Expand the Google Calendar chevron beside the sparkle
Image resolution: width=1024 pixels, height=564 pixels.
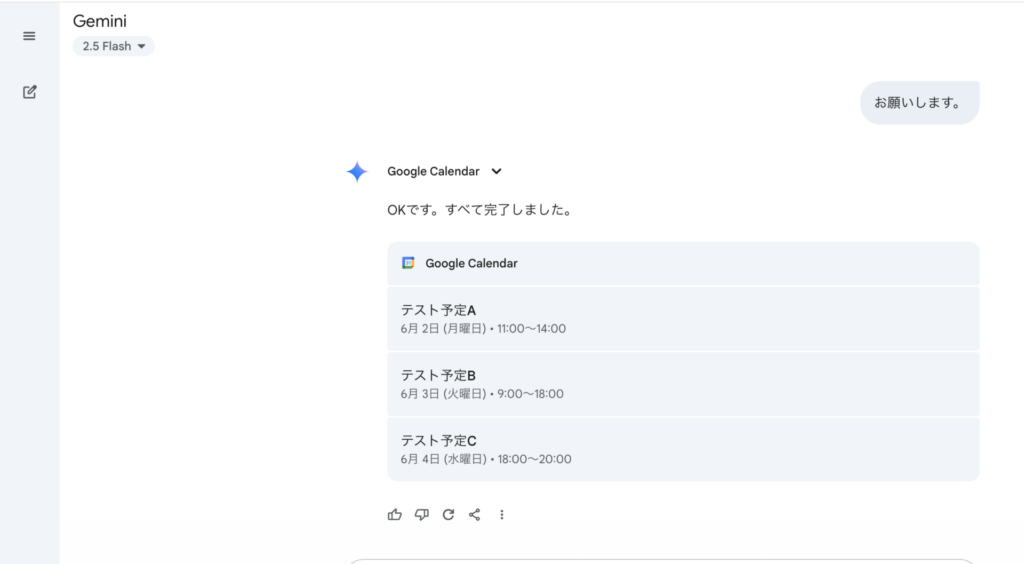pyautogui.click(x=496, y=172)
